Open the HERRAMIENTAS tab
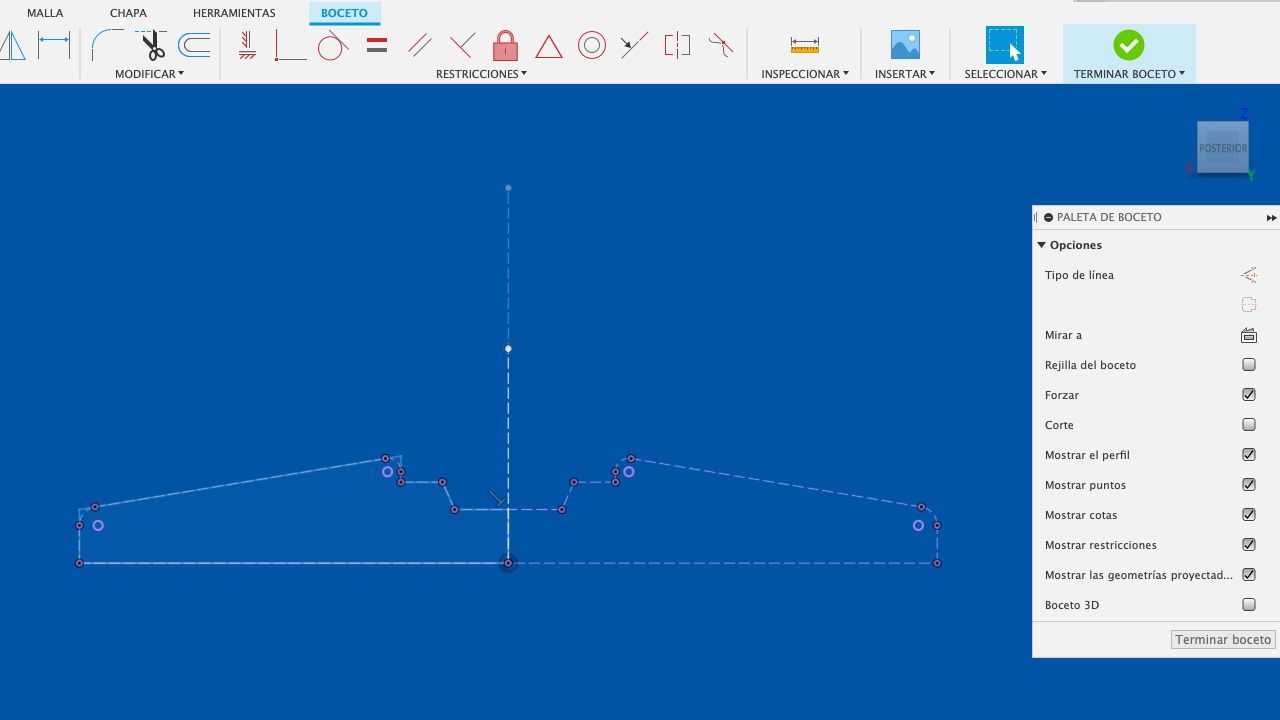The width and height of the screenshot is (1280, 720). [x=234, y=13]
